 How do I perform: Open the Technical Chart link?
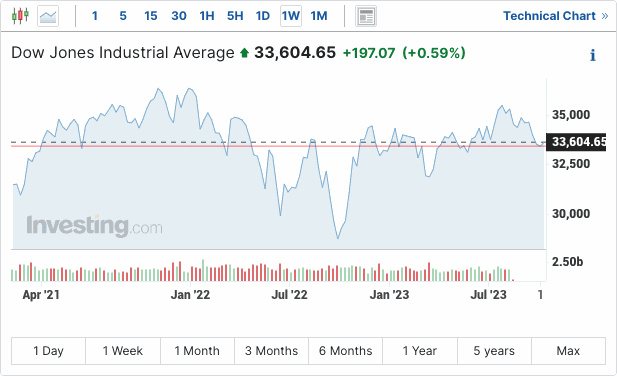pyautogui.click(x=556, y=16)
